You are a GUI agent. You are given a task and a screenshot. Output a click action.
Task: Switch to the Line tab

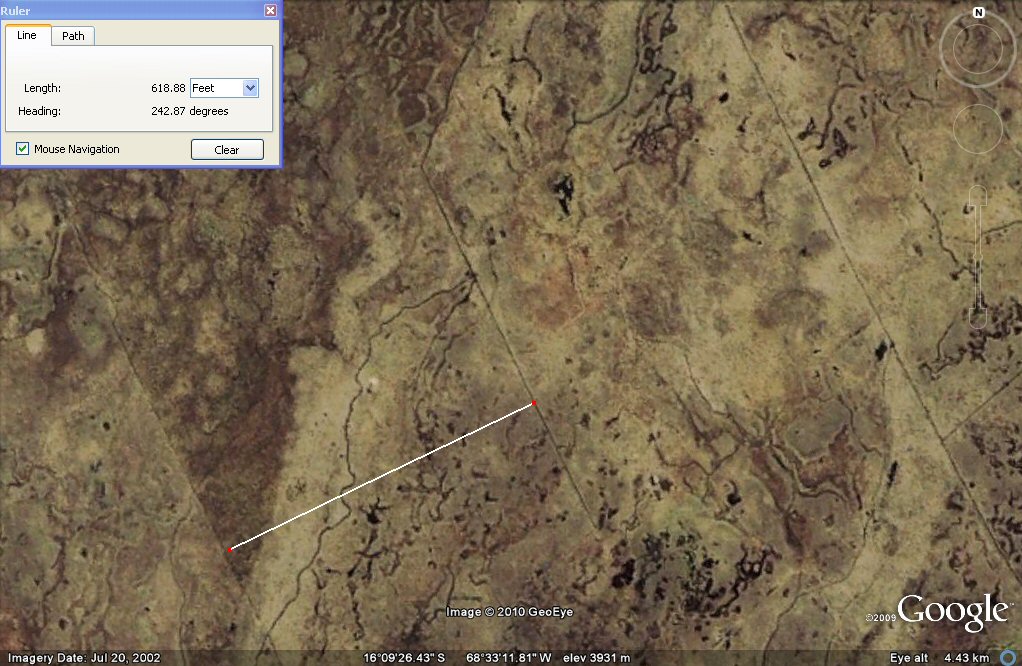pyautogui.click(x=27, y=35)
